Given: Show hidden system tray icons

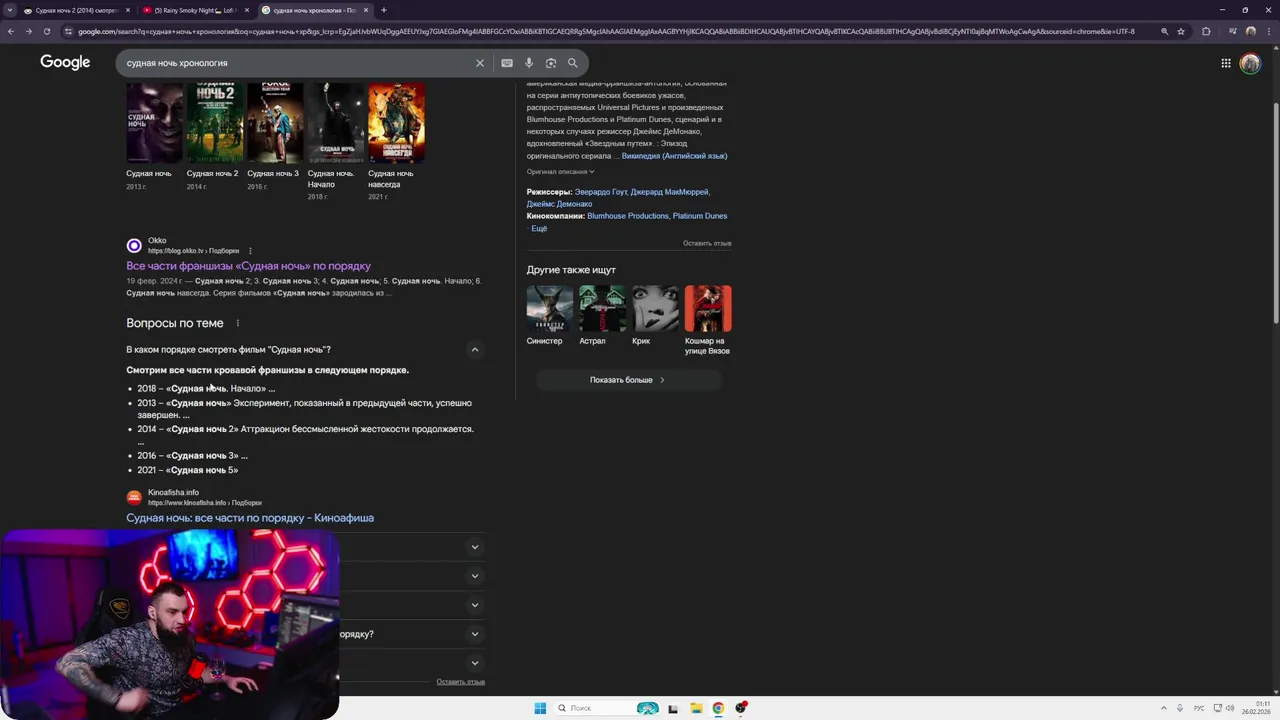Looking at the screenshot, I should (x=1163, y=708).
